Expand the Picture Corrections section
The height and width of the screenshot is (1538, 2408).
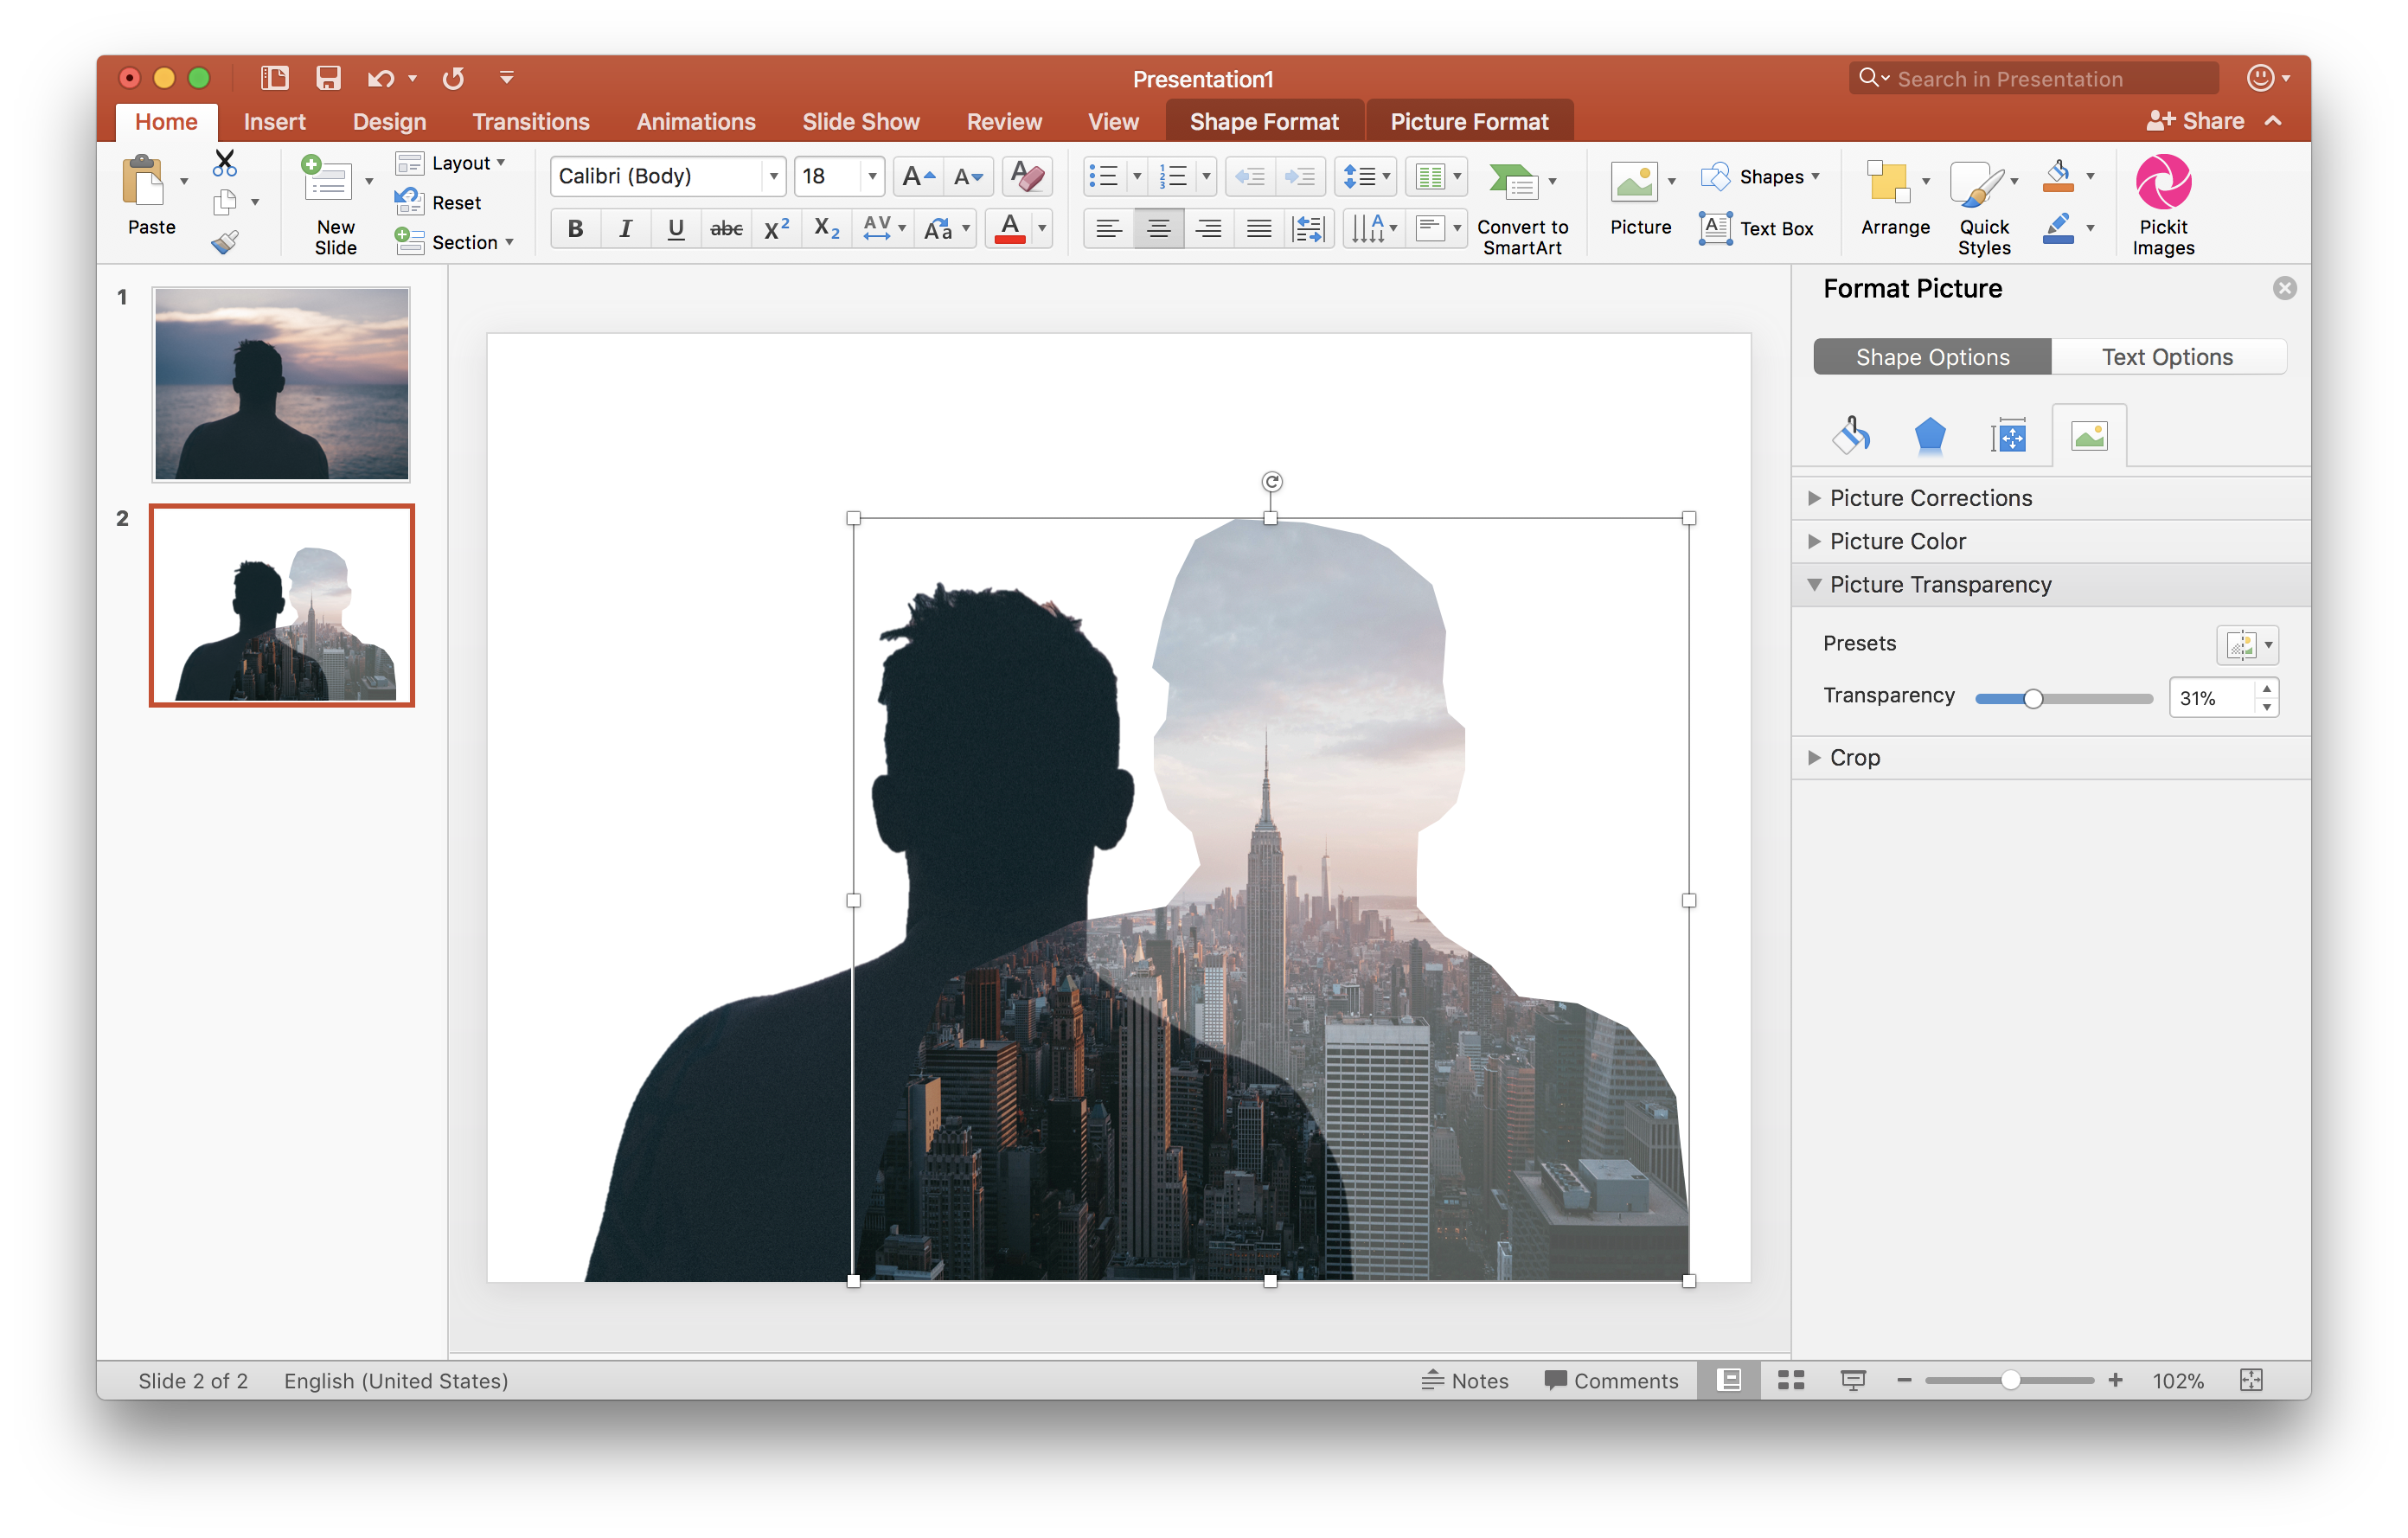(x=1930, y=497)
